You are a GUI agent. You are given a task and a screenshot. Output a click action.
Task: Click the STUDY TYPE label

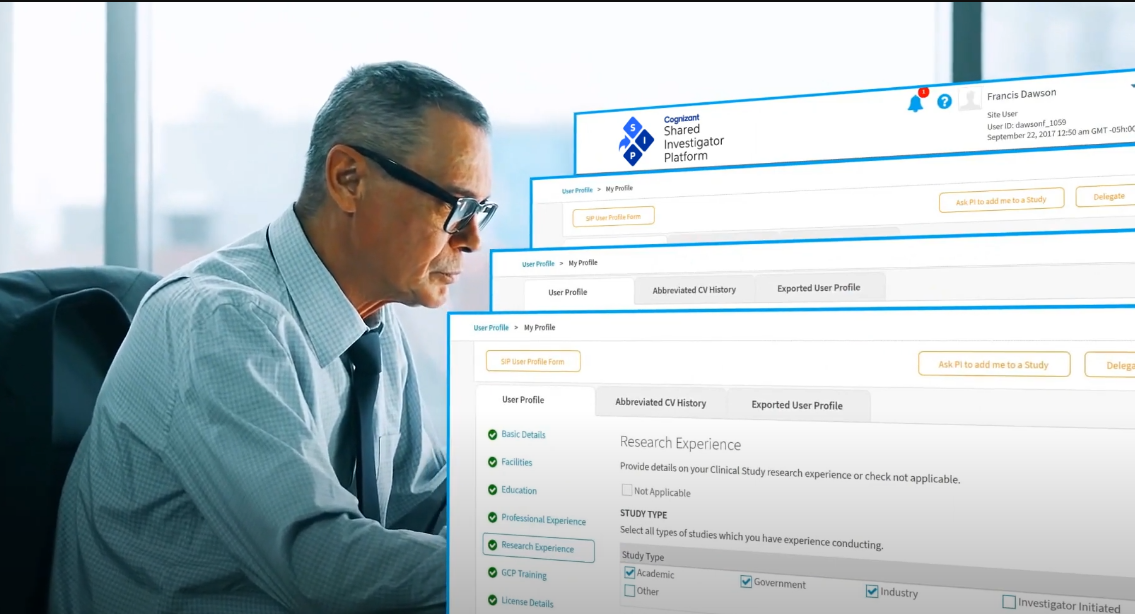pyautogui.click(x=644, y=514)
